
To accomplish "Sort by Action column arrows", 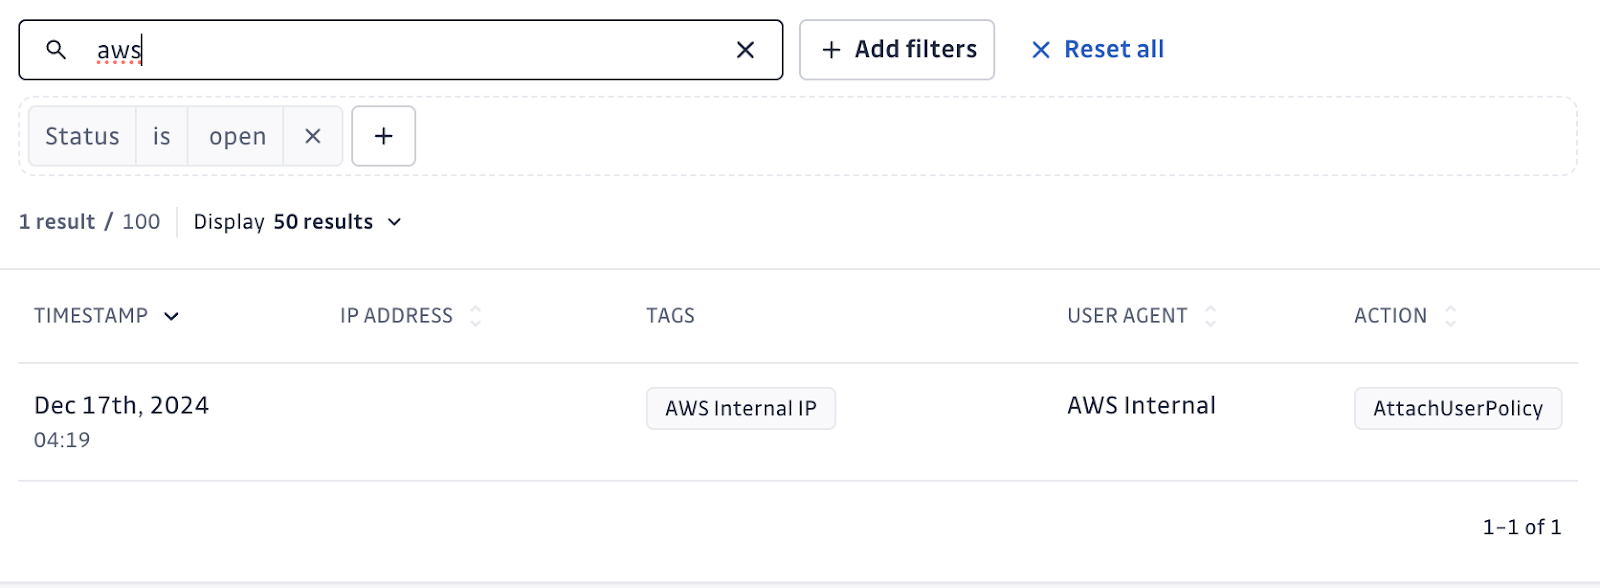I will click(x=1450, y=316).
